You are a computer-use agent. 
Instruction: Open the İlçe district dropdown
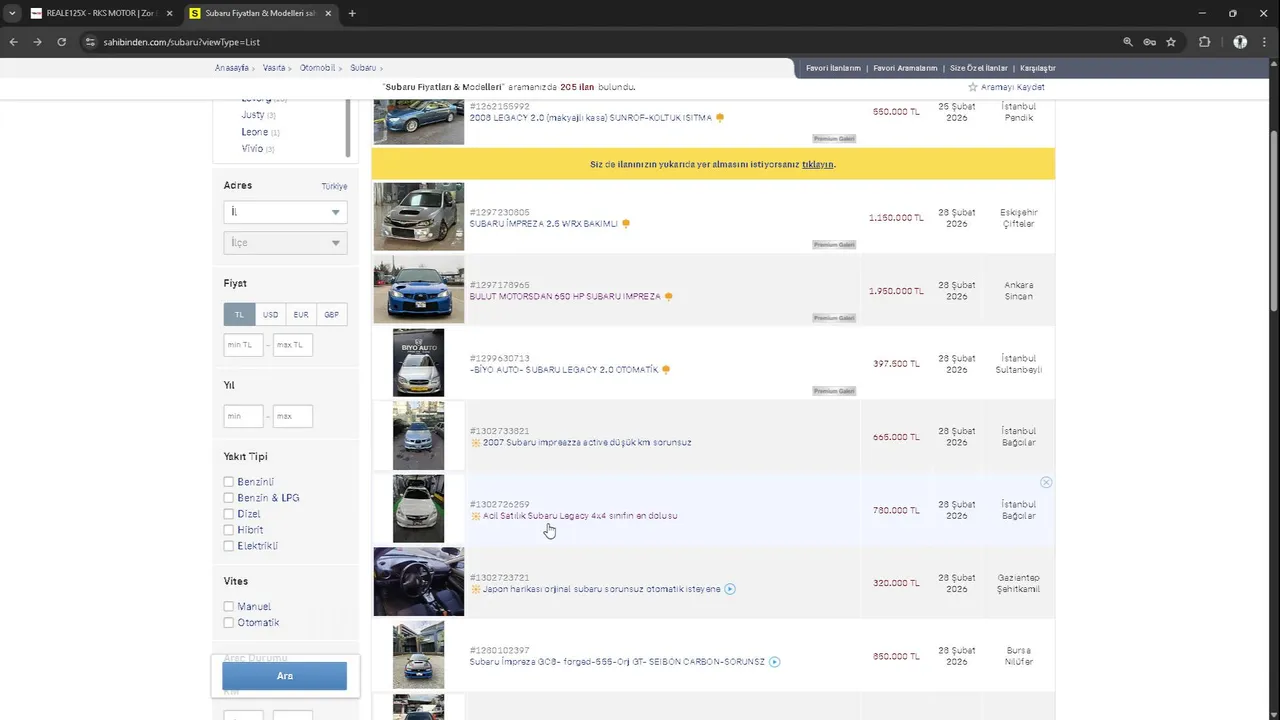pyautogui.click(x=285, y=243)
